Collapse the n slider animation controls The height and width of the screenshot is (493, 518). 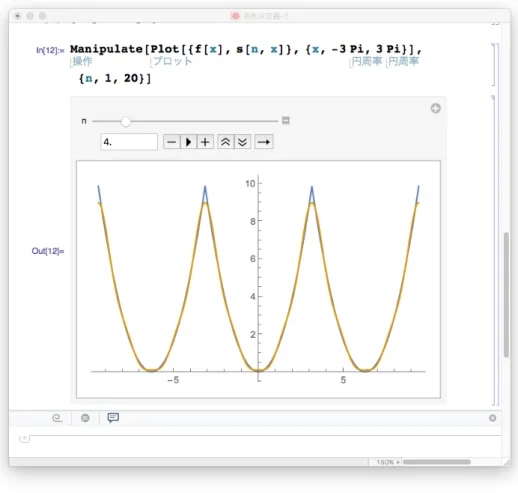tap(286, 120)
